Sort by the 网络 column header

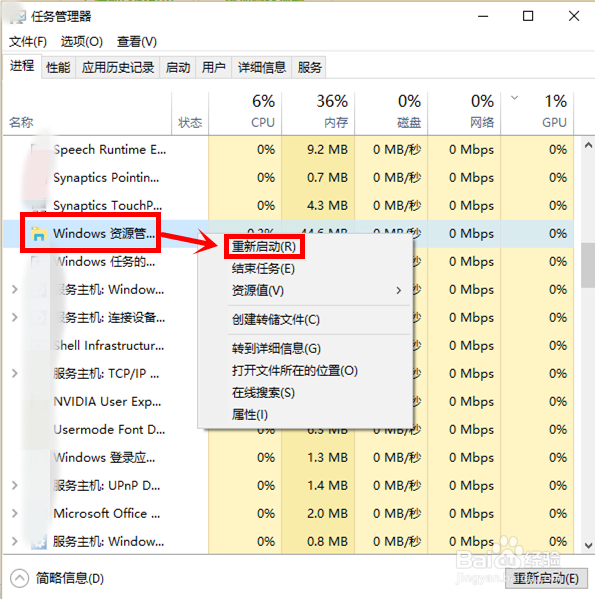tap(464, 113)
